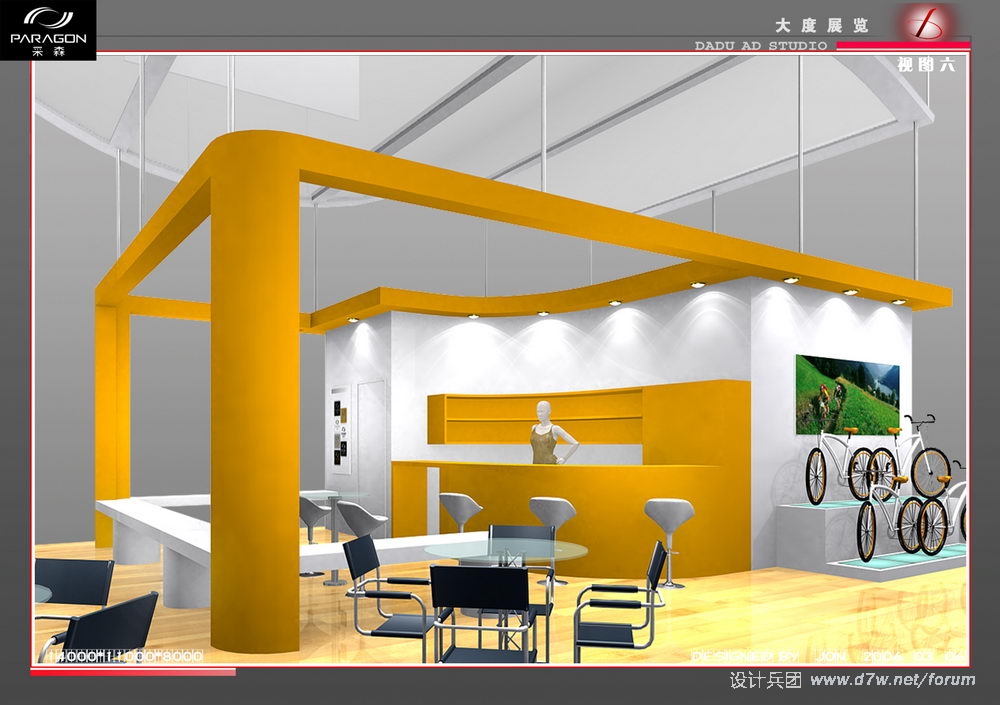Click the round glass table top
1000x705 pixels.
(x=505, y=549)
